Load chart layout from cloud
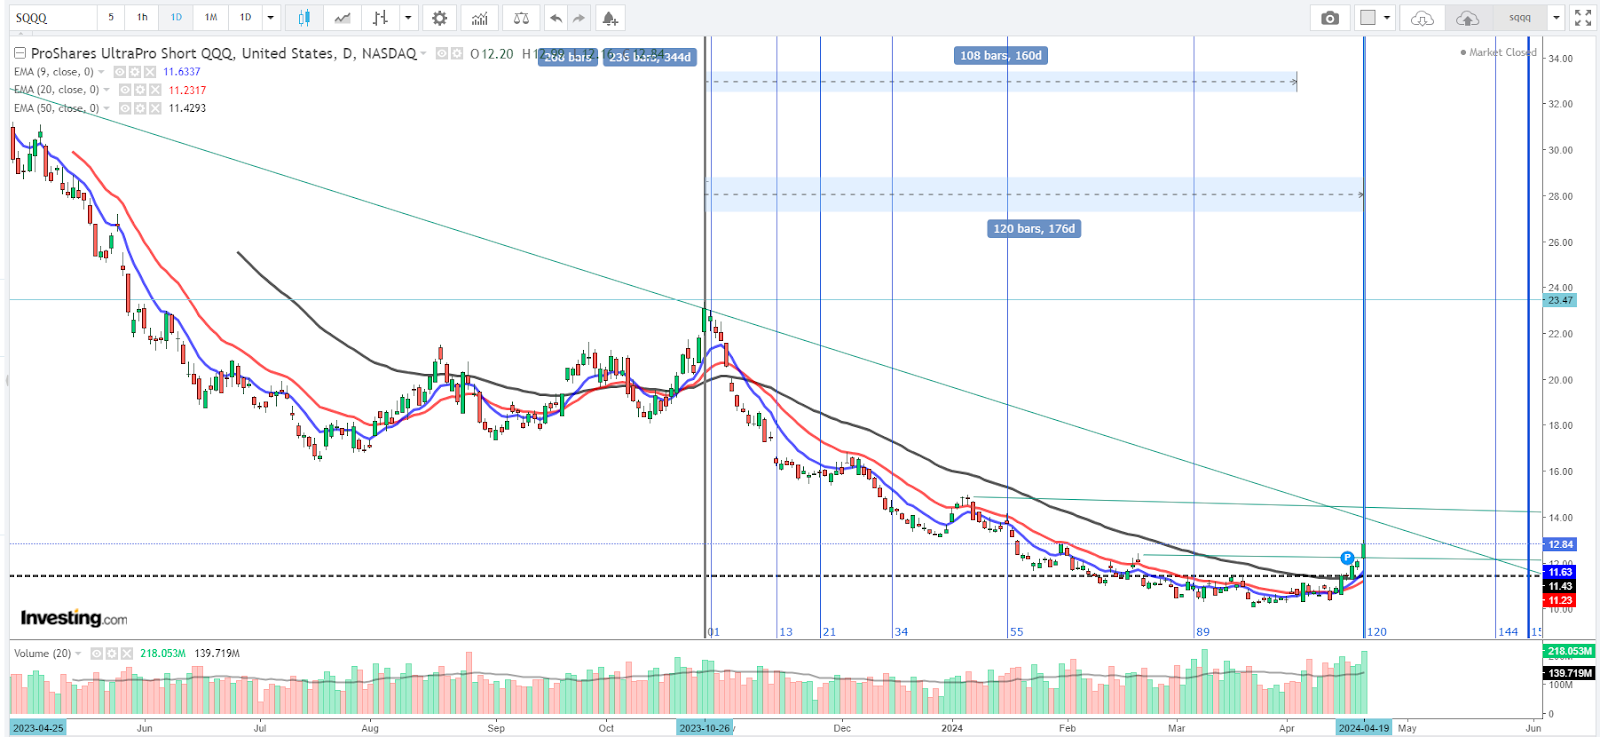The width and height of the screenshot is (1600, 737). pos(1422,18)
